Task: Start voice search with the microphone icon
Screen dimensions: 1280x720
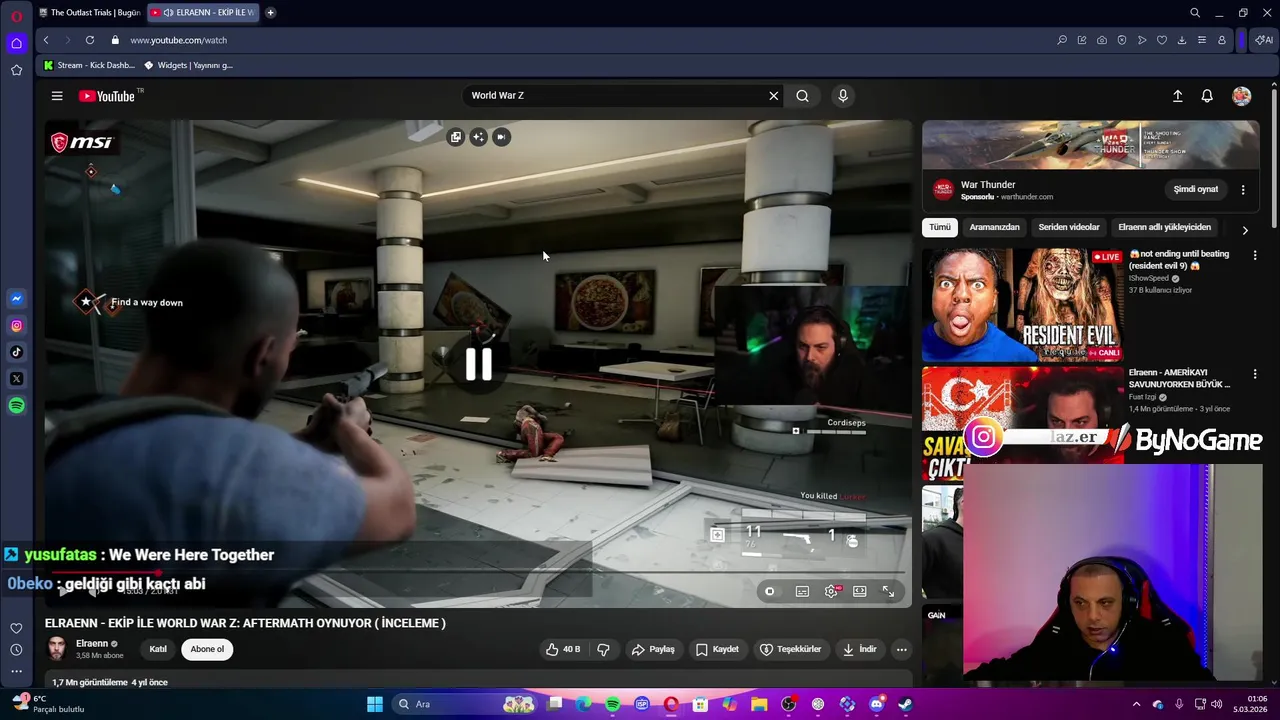Action: pyautogui.click(x=843, y=96)
